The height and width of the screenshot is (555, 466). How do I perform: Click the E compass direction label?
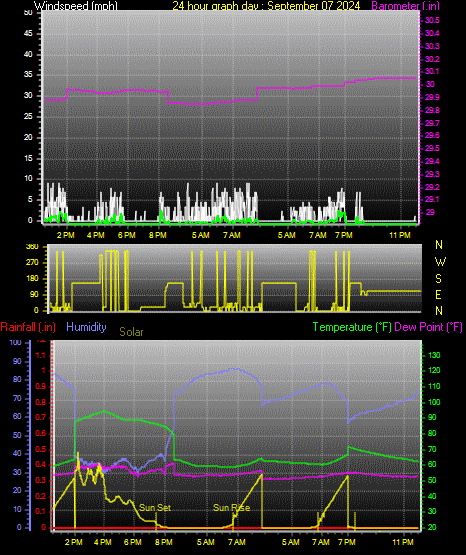point(438,294)
